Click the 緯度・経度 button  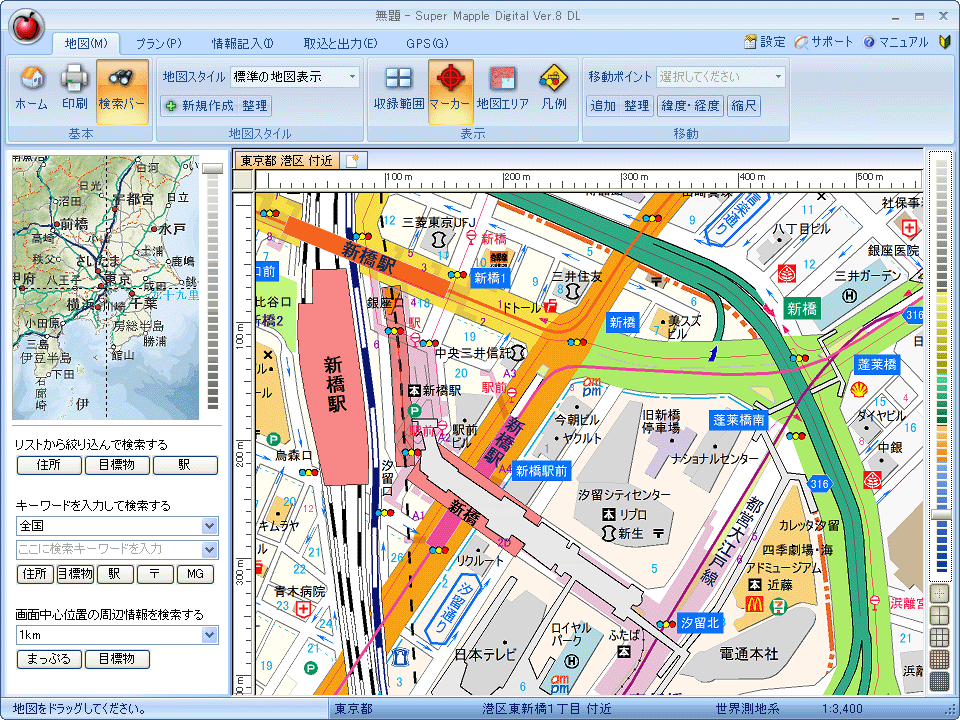[x=691, y=106]
